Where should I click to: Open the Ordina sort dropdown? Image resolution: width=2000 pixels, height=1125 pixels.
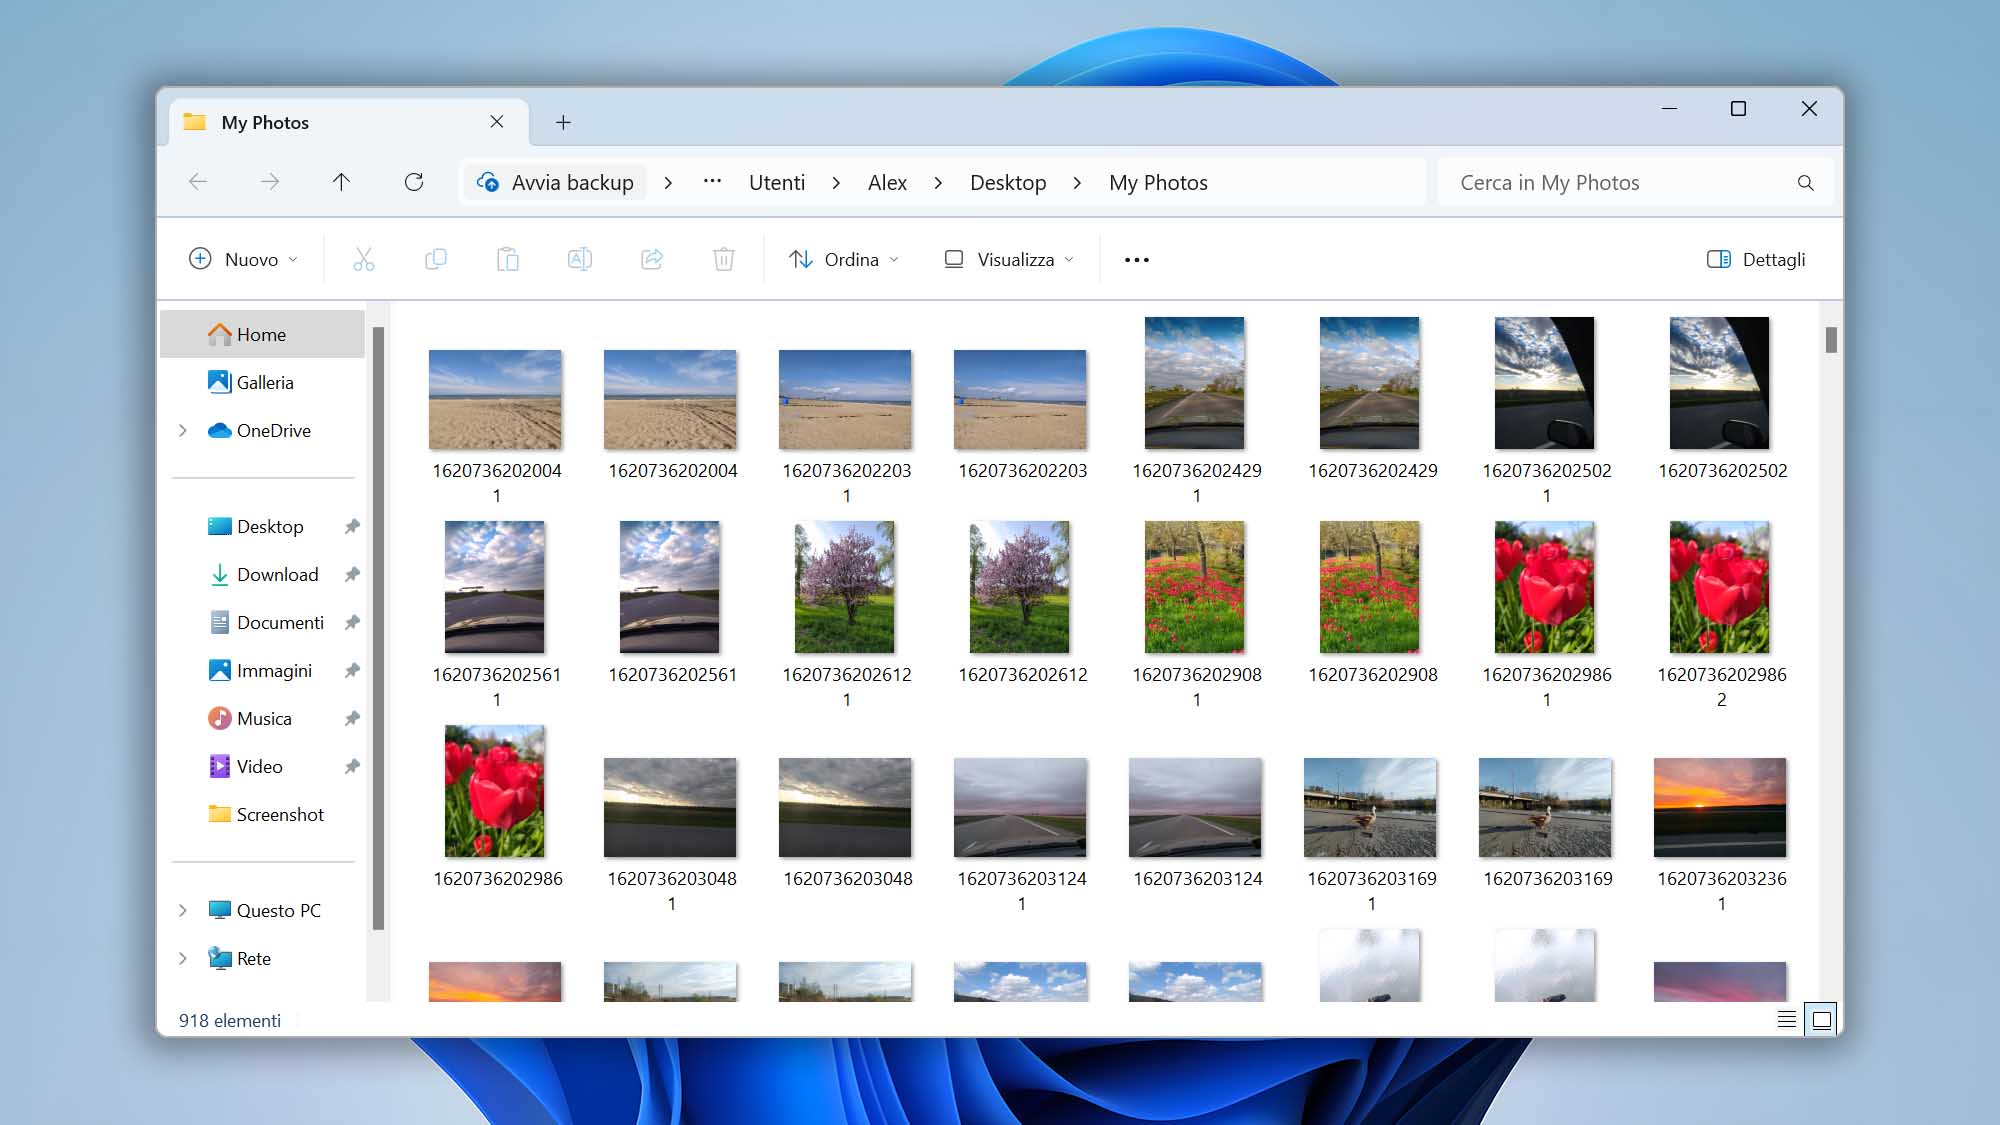click(844, 260)
